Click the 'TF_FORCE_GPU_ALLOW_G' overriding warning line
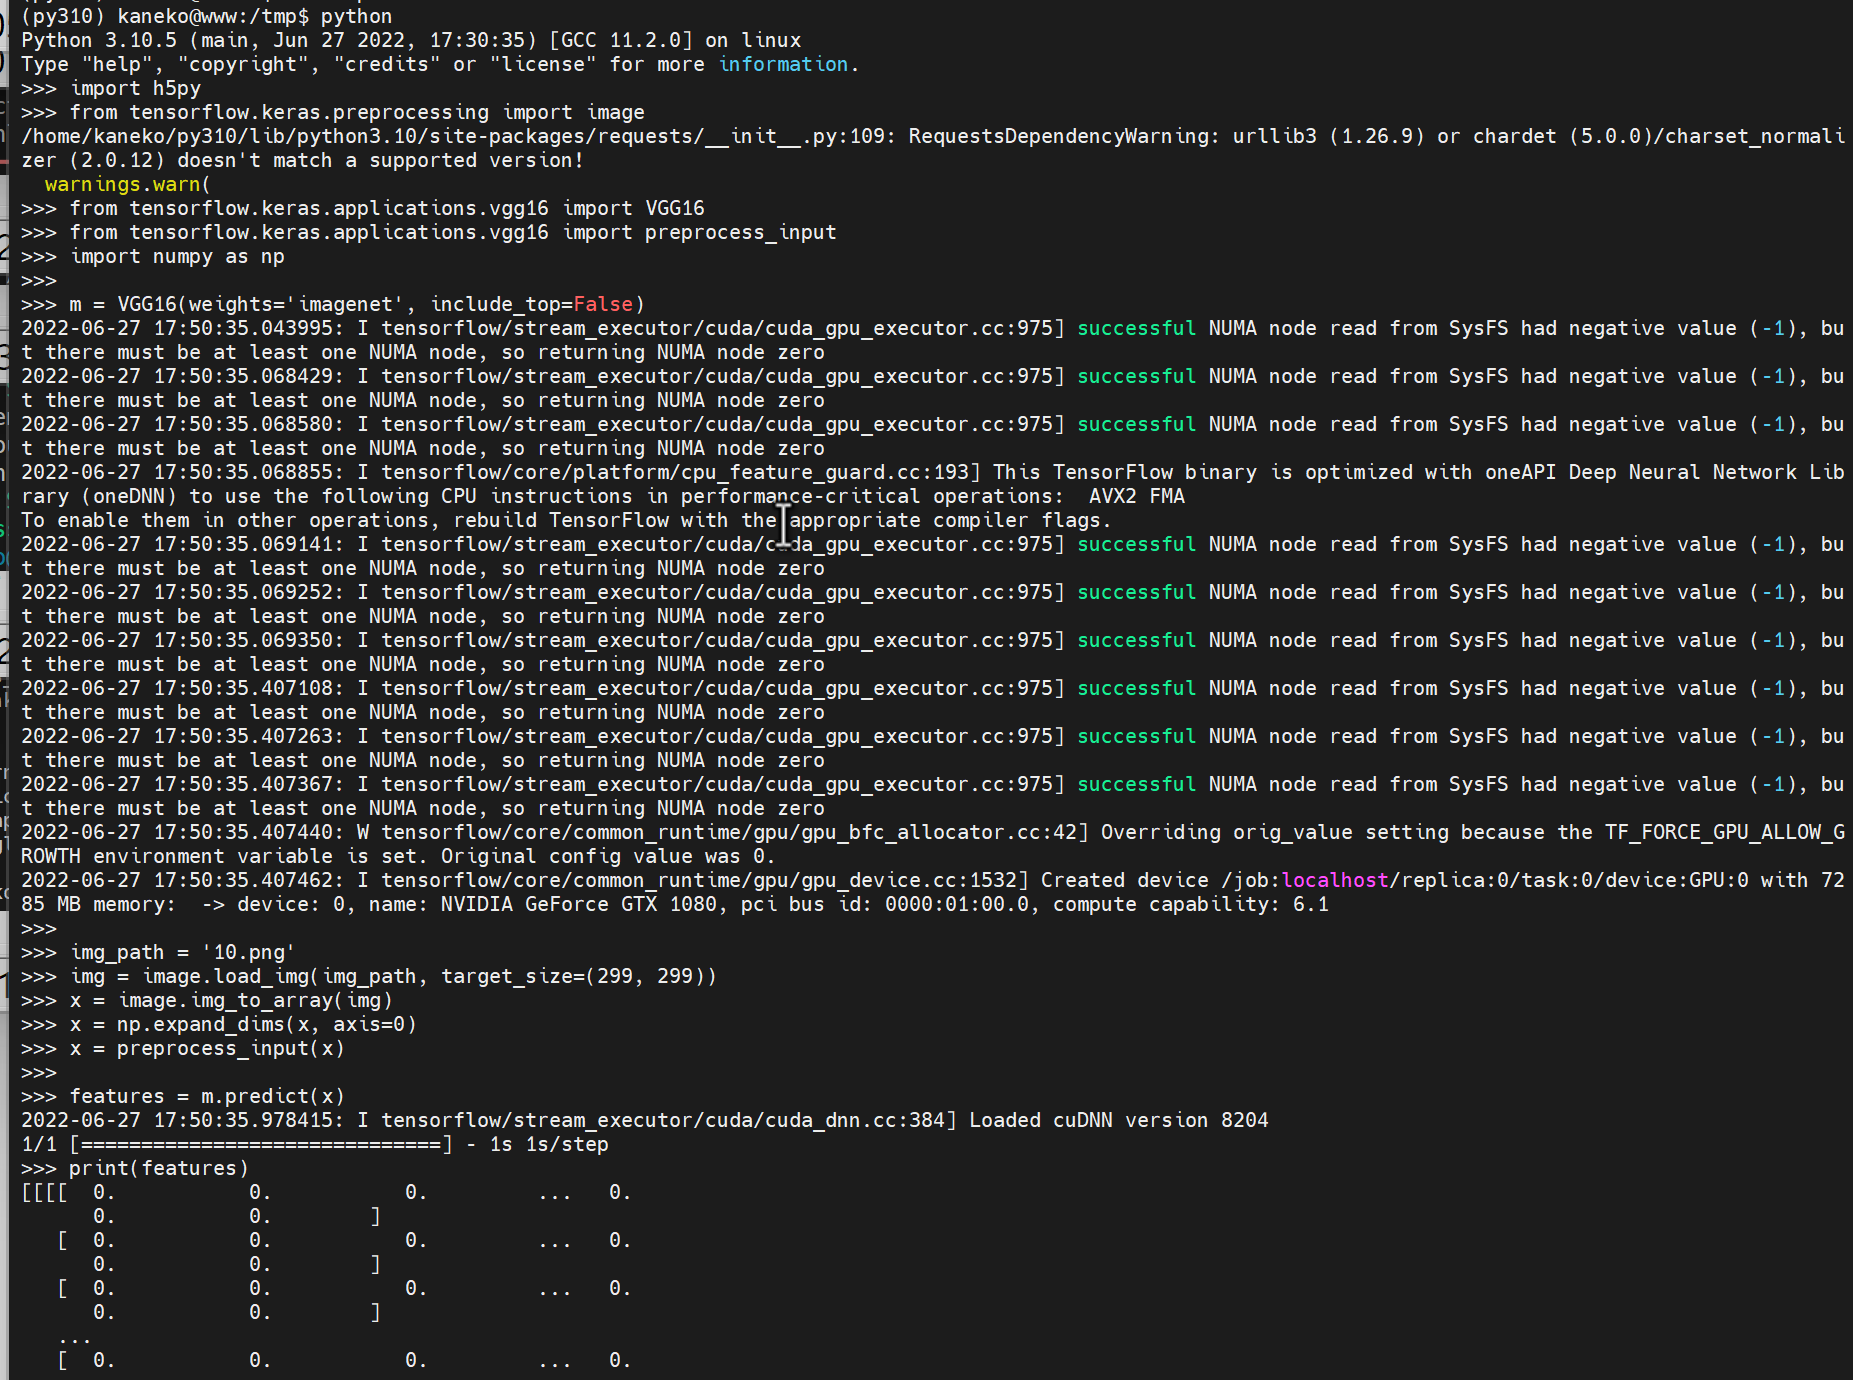The height and width of the screenshot is (1380, 1853). [x=933, y=832]
